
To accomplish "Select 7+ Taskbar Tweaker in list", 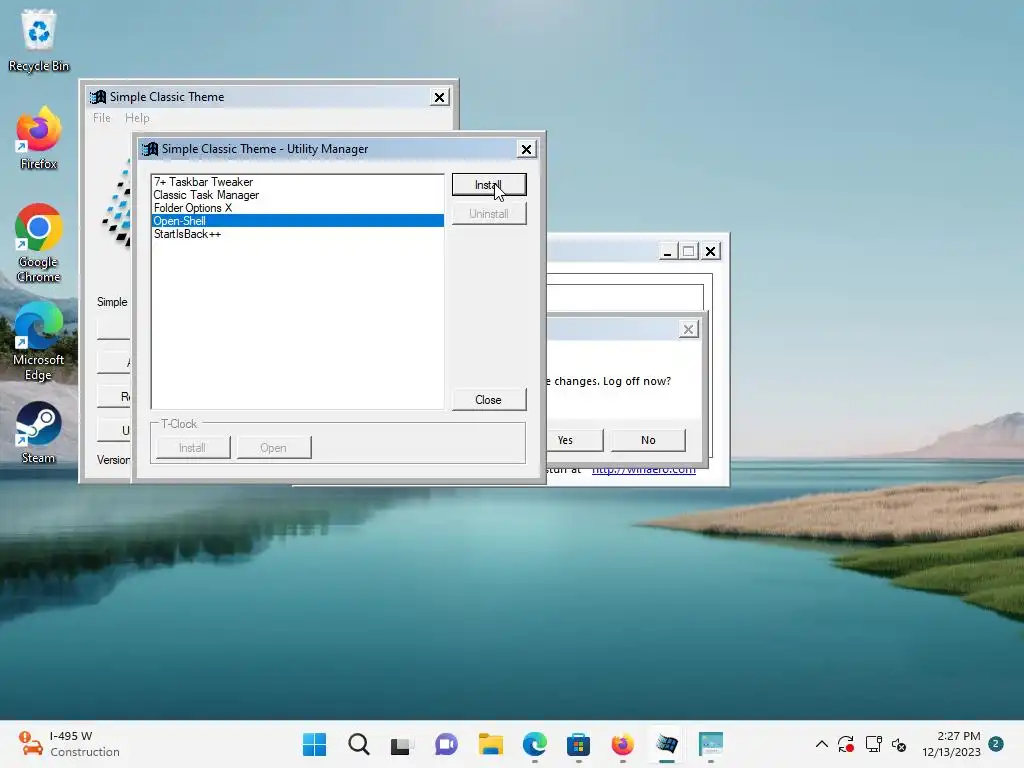I will click(297, 182).
